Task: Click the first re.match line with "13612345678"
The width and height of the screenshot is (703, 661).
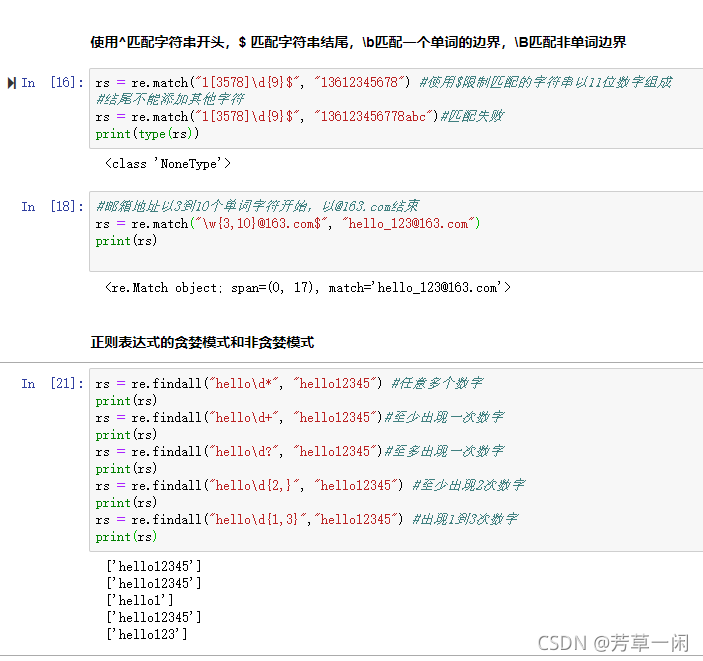Action: tap(384, 83)
